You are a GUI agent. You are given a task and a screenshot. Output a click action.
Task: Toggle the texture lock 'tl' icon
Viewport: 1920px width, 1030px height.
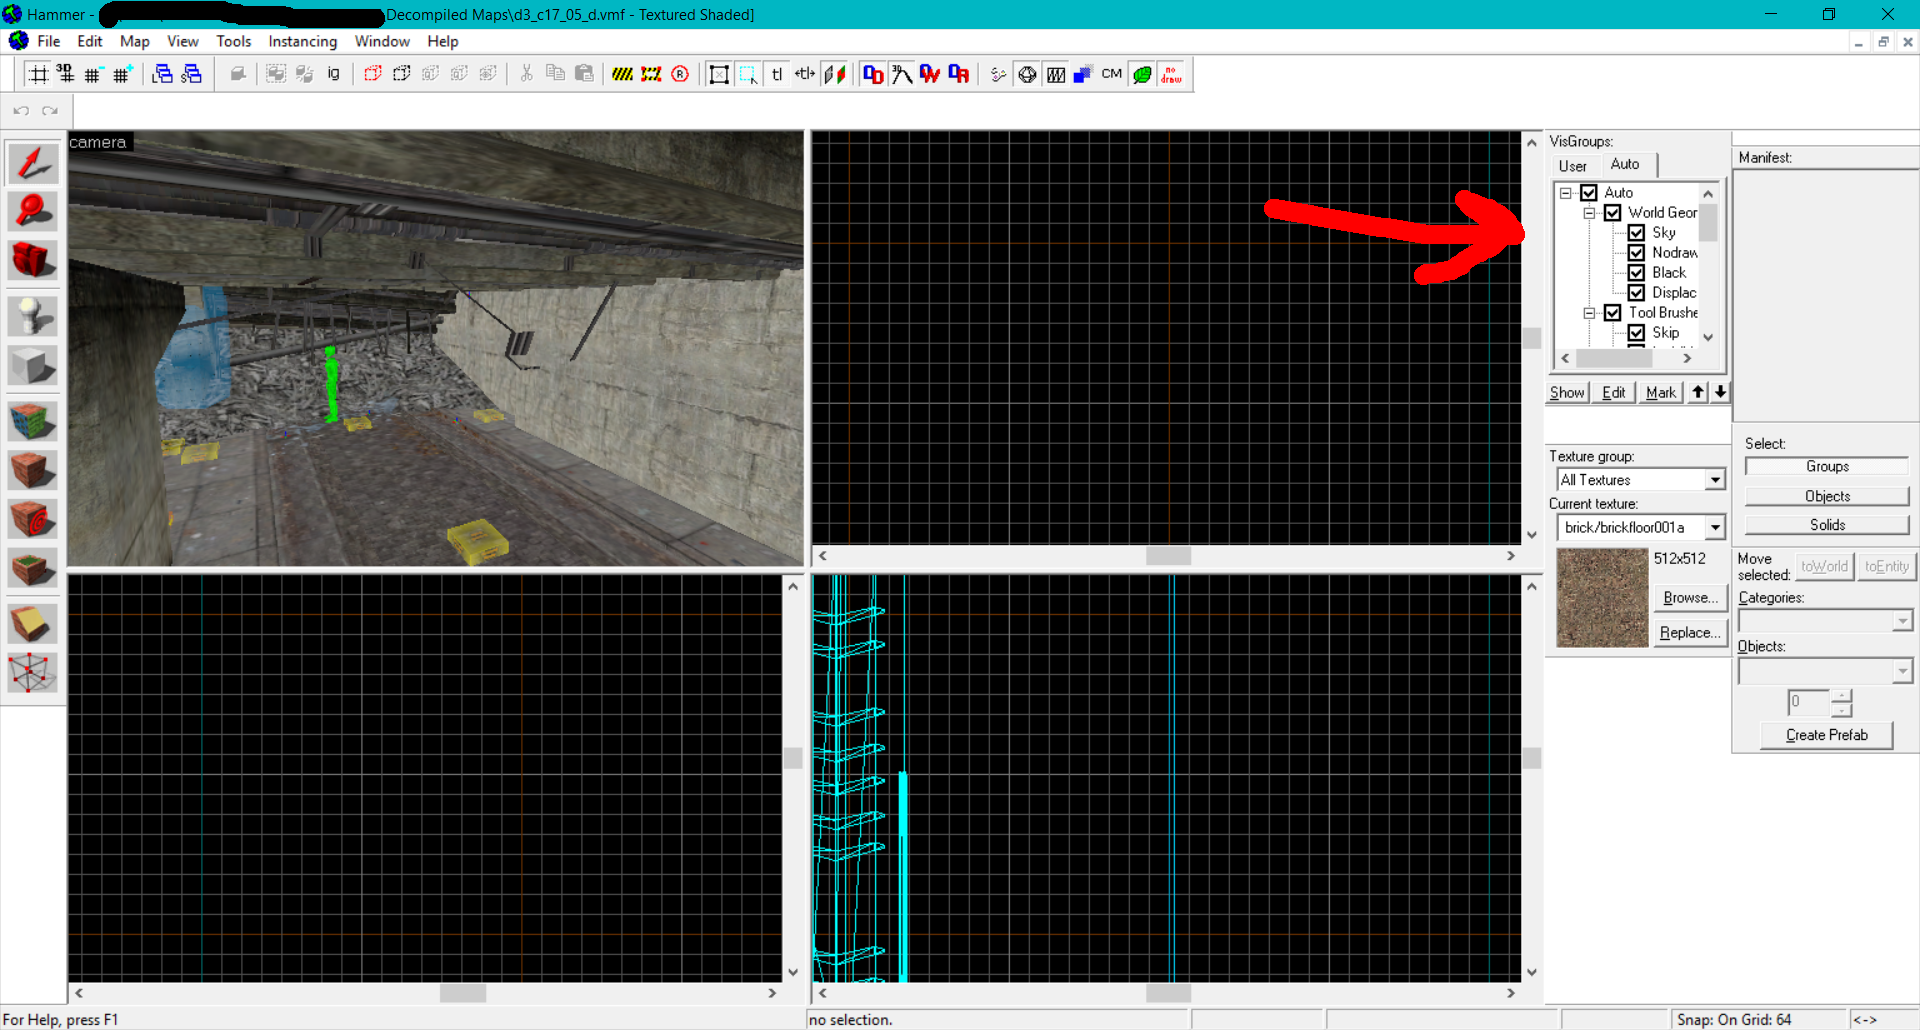(x=777, y=74)
